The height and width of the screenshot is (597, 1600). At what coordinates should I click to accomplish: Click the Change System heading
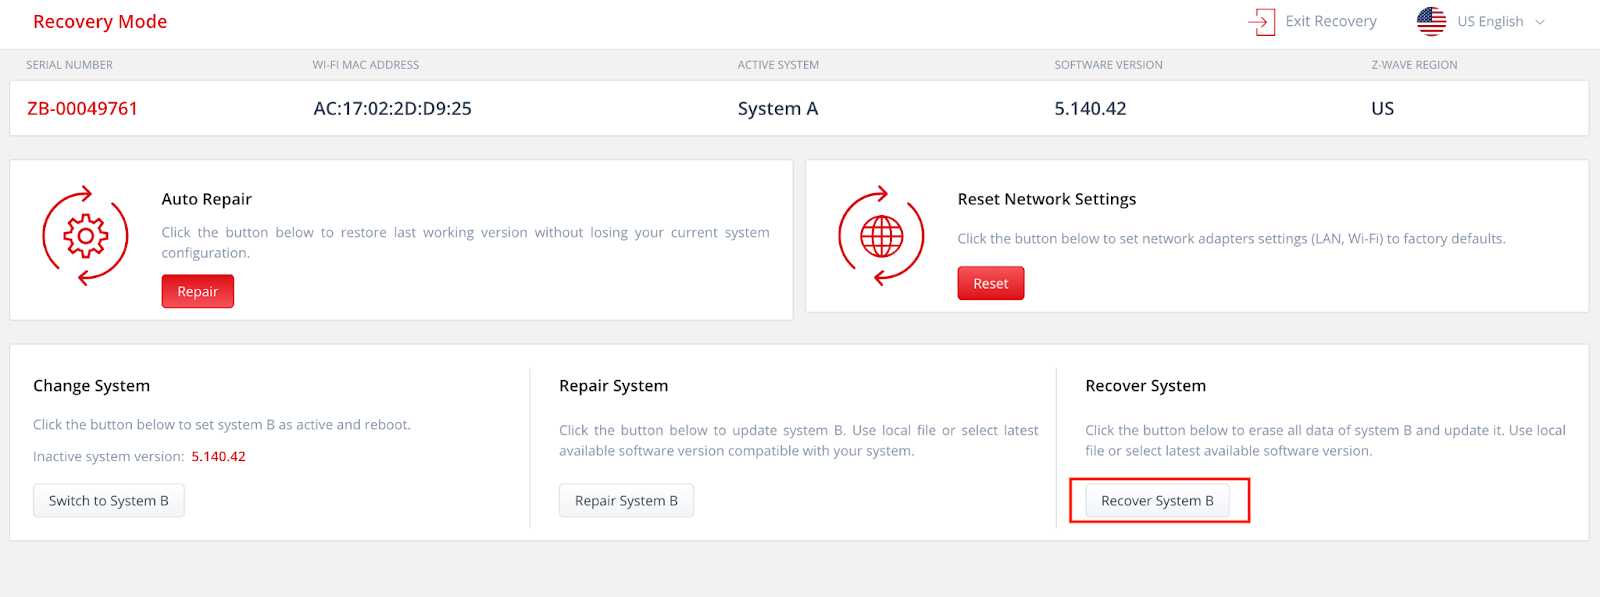[91, 385]
